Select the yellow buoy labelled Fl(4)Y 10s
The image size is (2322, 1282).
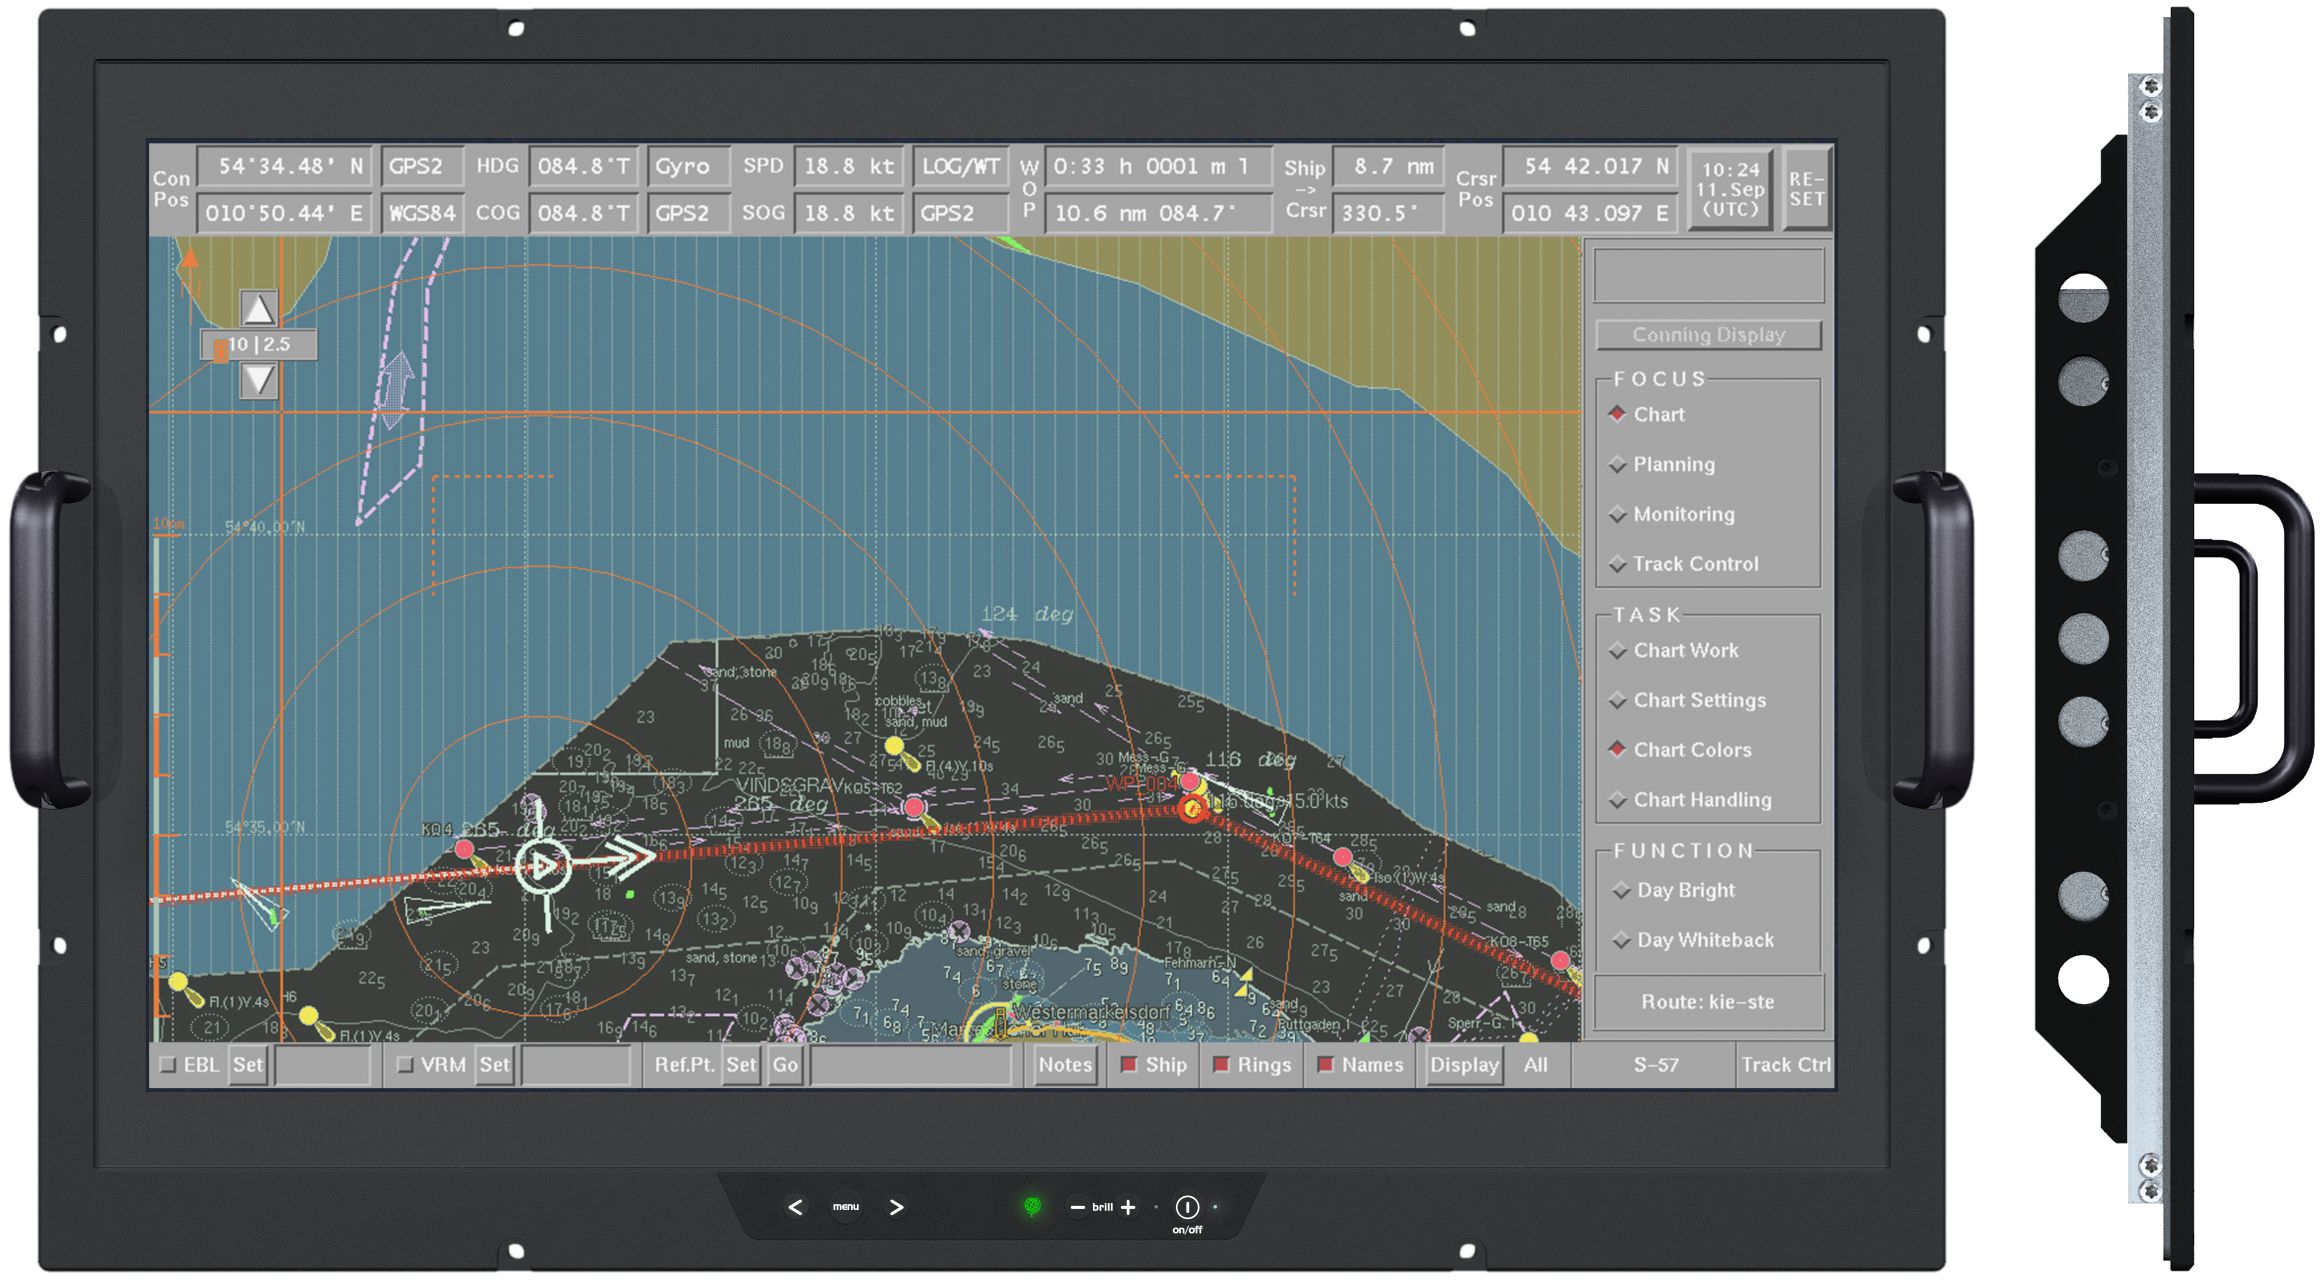[x=895, y=747]
